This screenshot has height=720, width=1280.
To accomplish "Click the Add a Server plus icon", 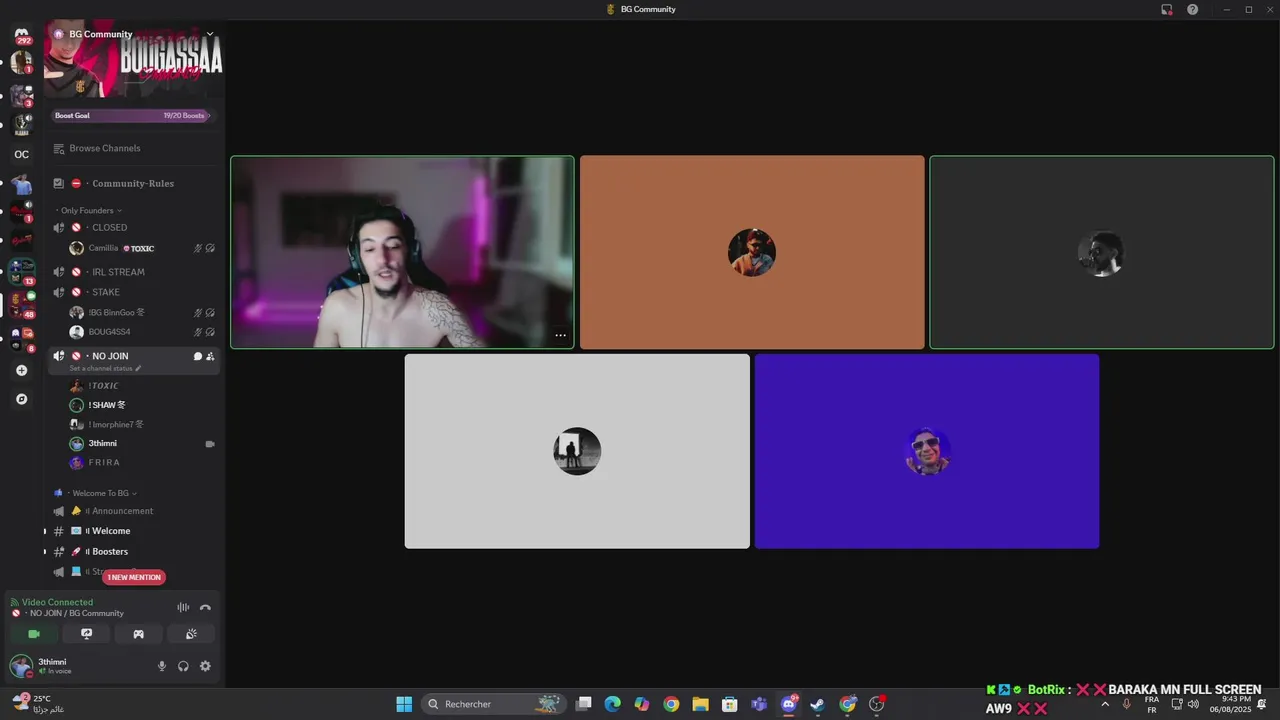I will click(x=21, y=370).
